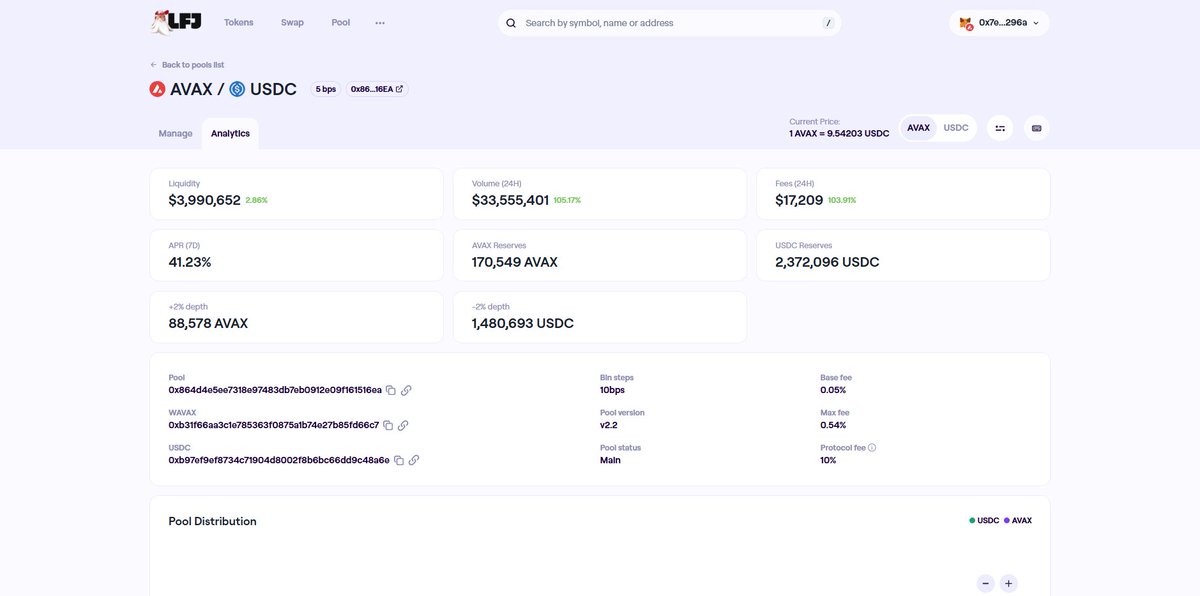Open the USDC address explorer link icon
This screenshot has width=1200, height=596.
coord(414,460)
